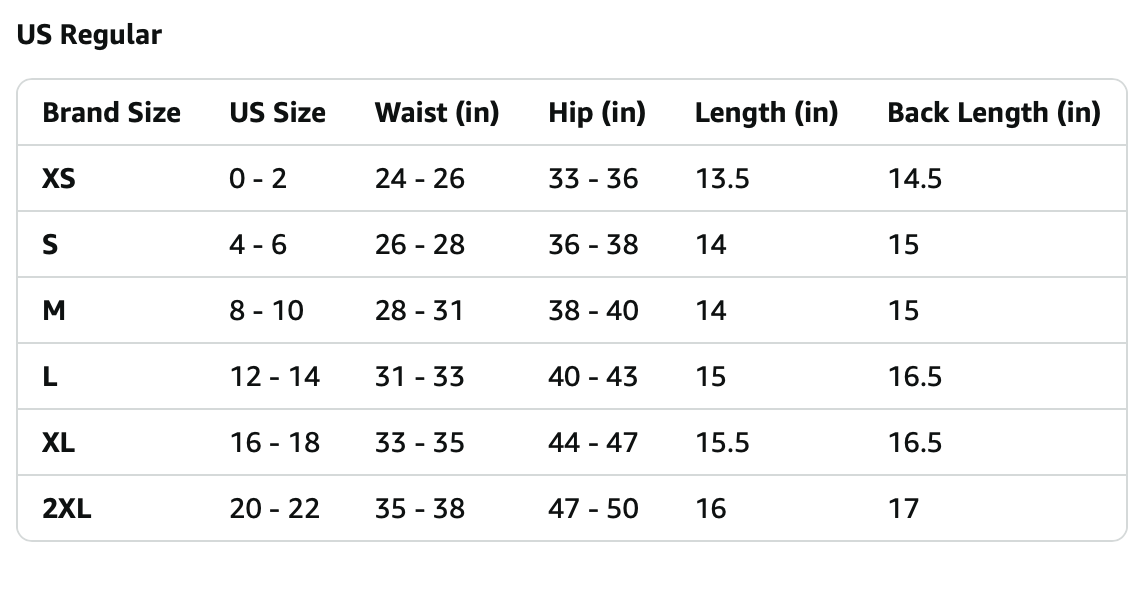Select the XS brand size row label
The width and height of the screenshot is (1138, 590).
click(59, 179)
